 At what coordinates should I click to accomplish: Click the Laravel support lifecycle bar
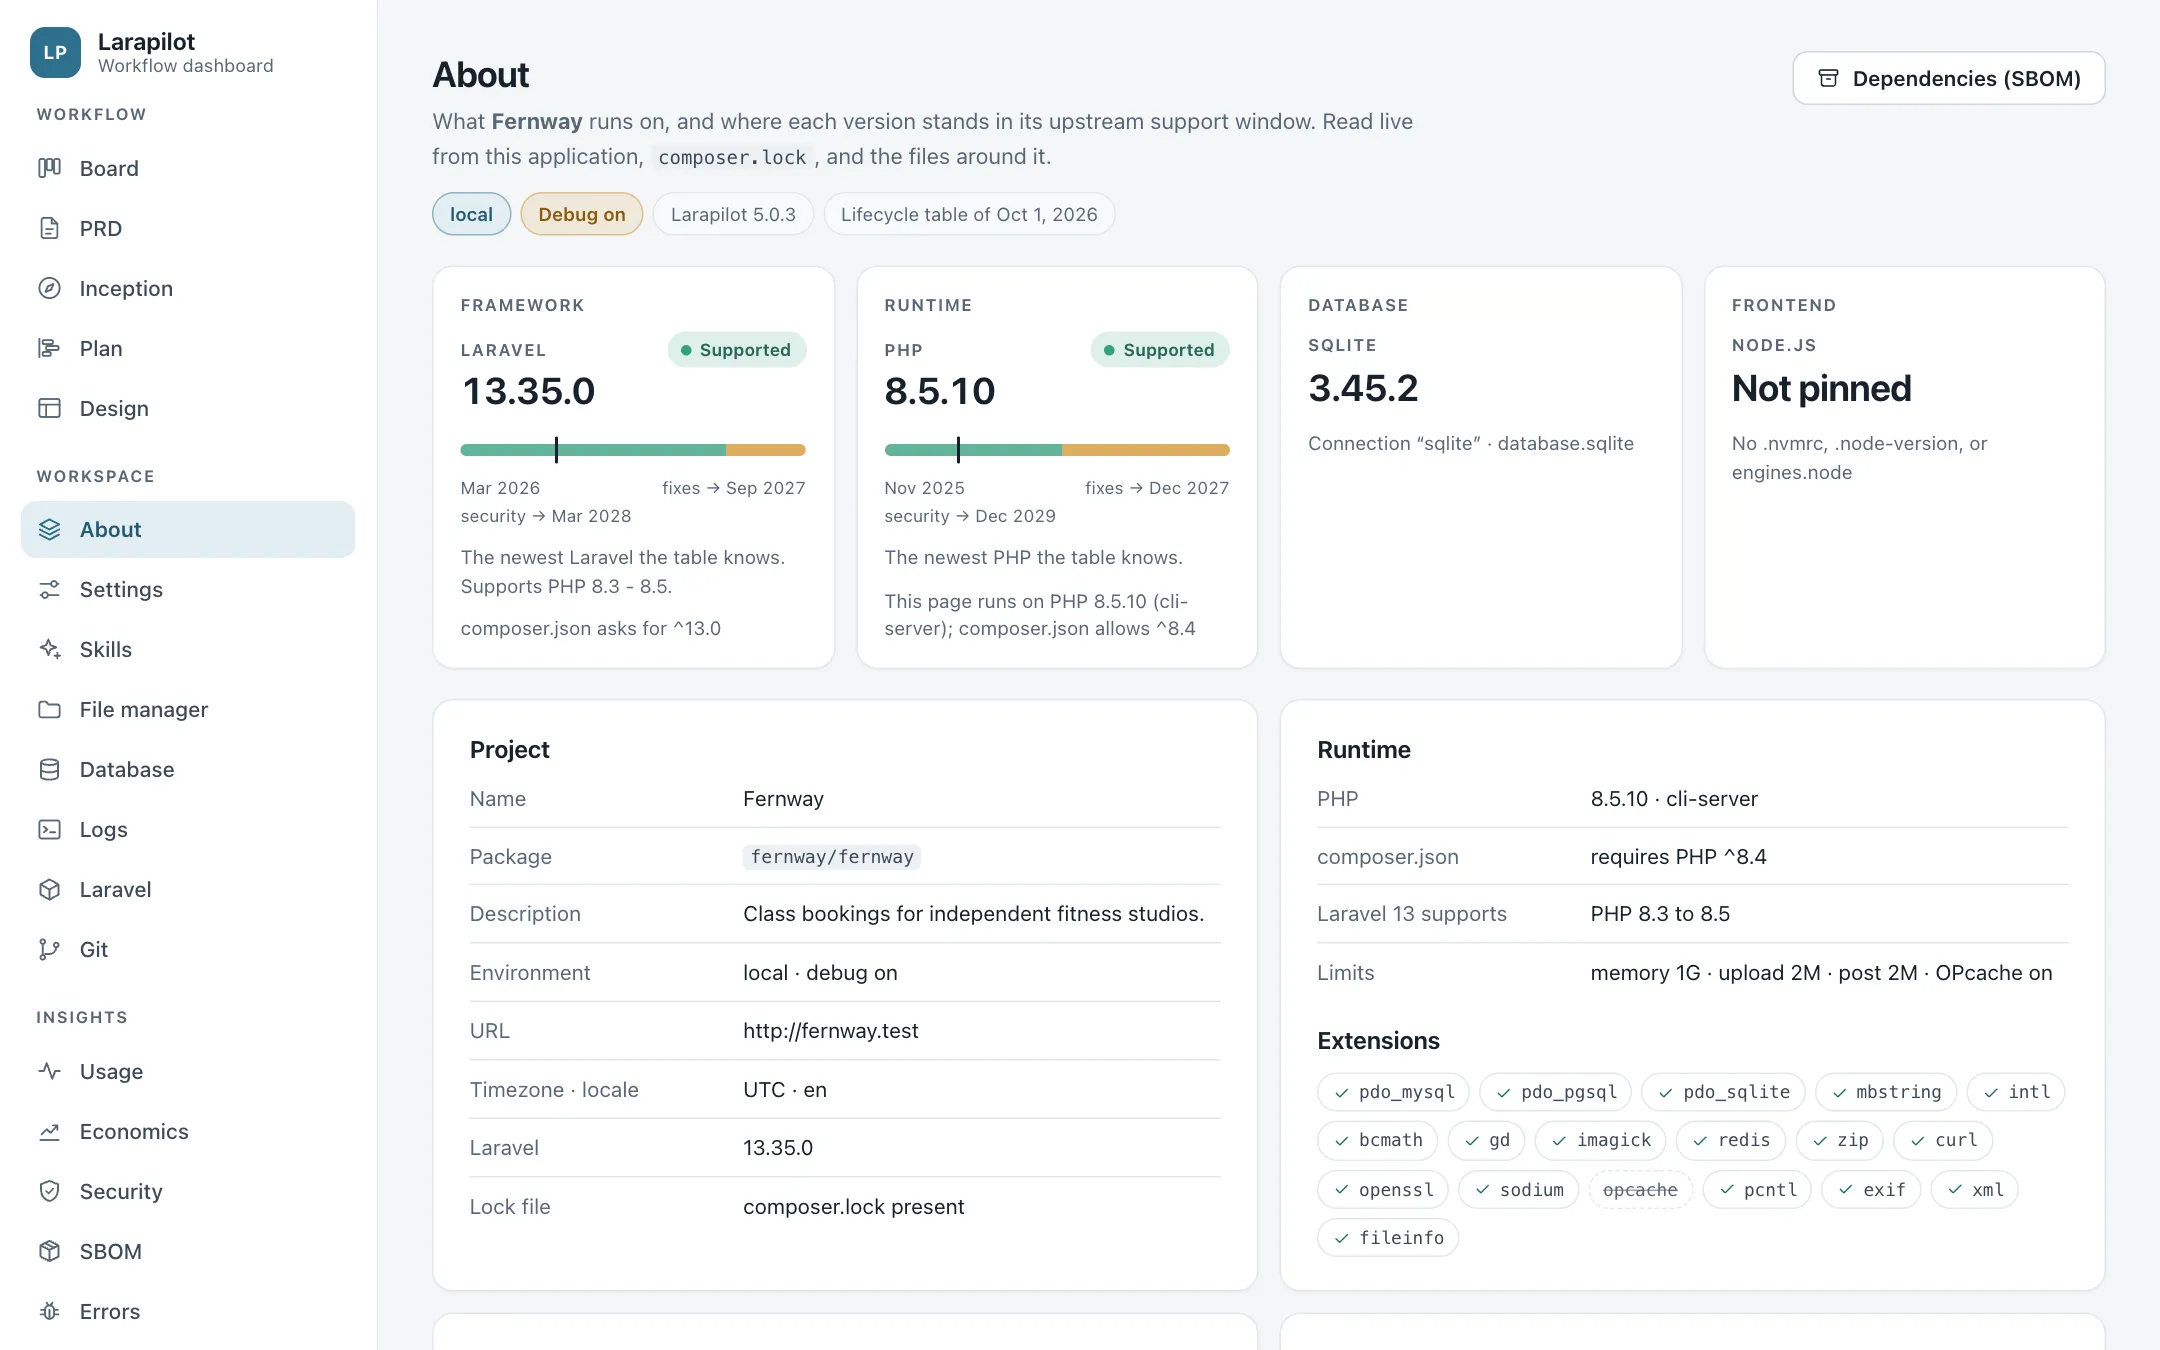pos(633,450)
